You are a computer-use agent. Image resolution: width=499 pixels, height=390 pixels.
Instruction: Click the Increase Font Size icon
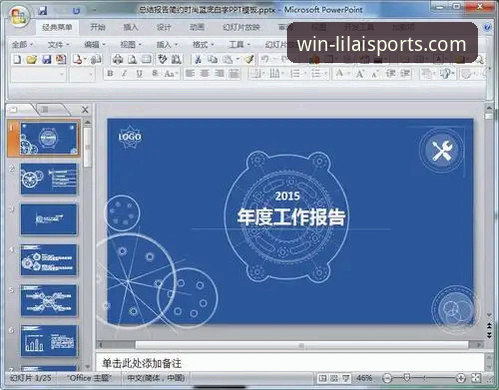(360, 74)
